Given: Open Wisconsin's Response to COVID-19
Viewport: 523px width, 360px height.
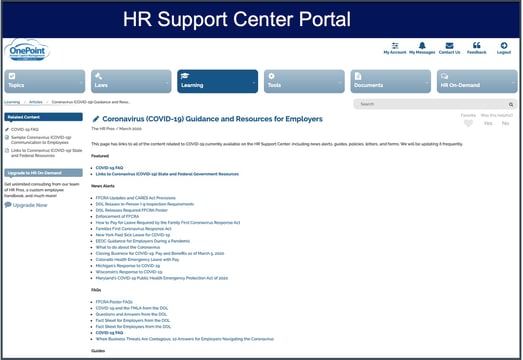Looking at the screenshot, I should (129, 272).
